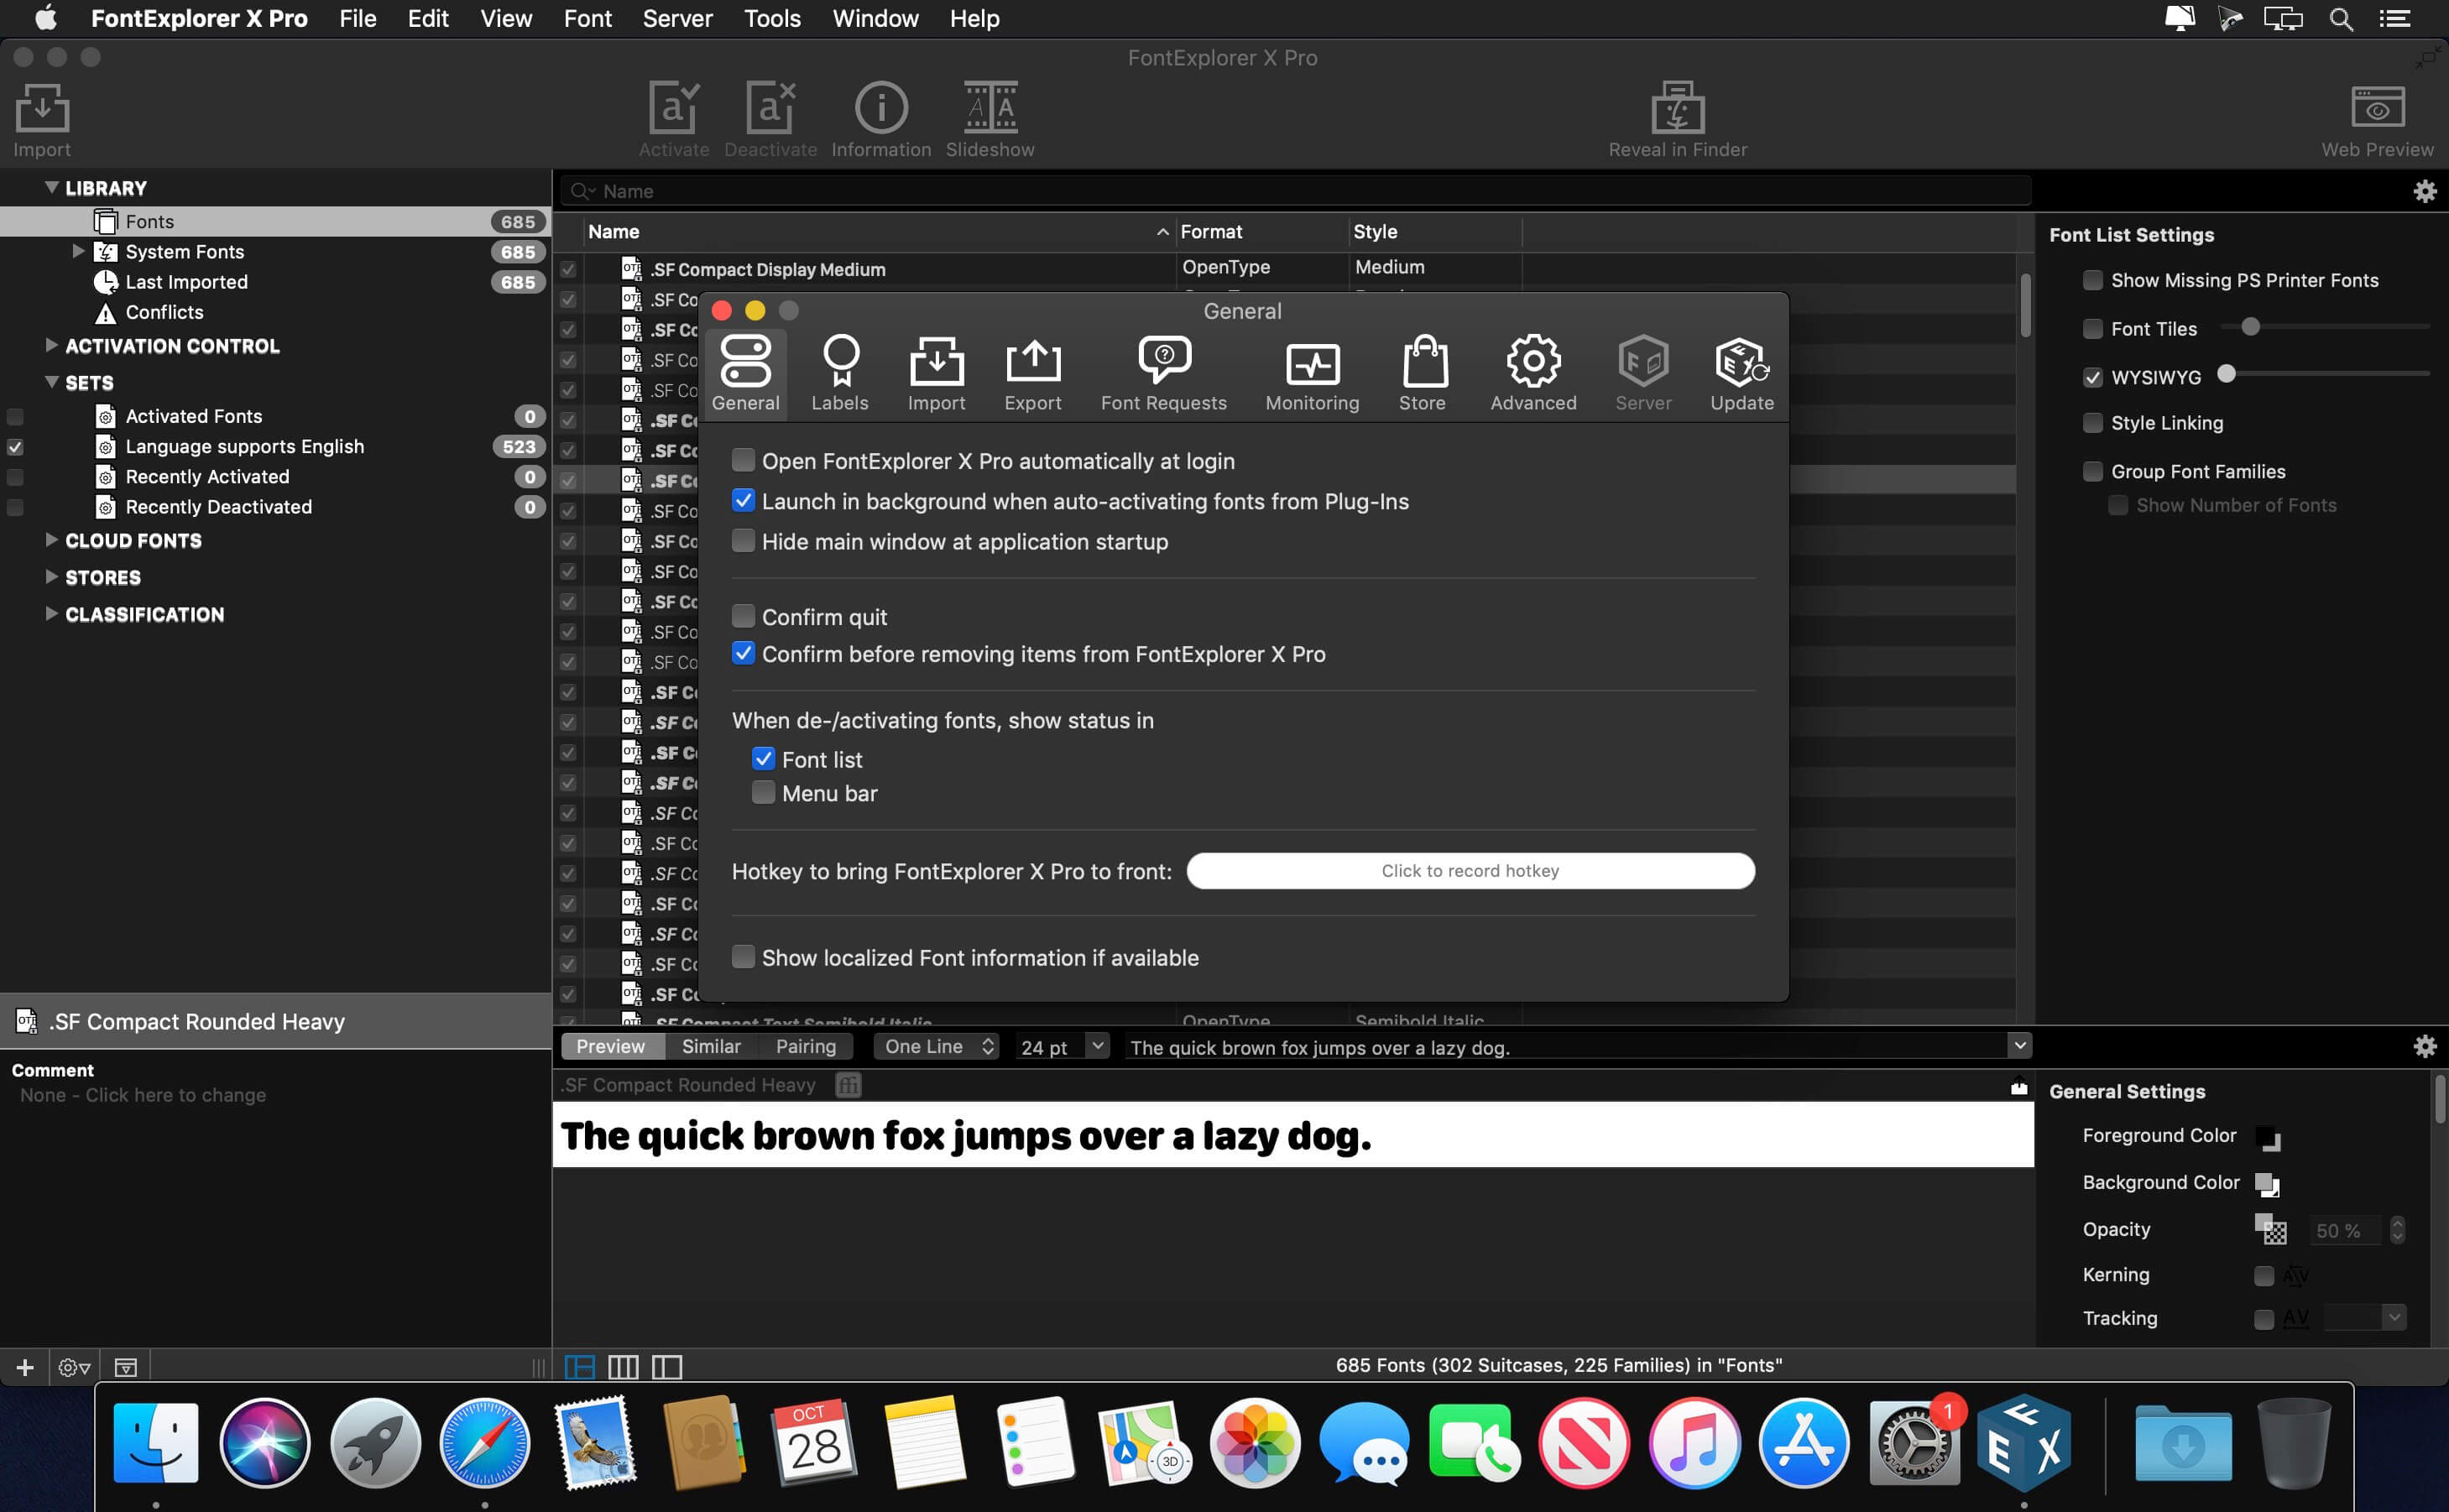
Task: Toggle the WYSIWYG checkbox
Action: coord(2092,377)
